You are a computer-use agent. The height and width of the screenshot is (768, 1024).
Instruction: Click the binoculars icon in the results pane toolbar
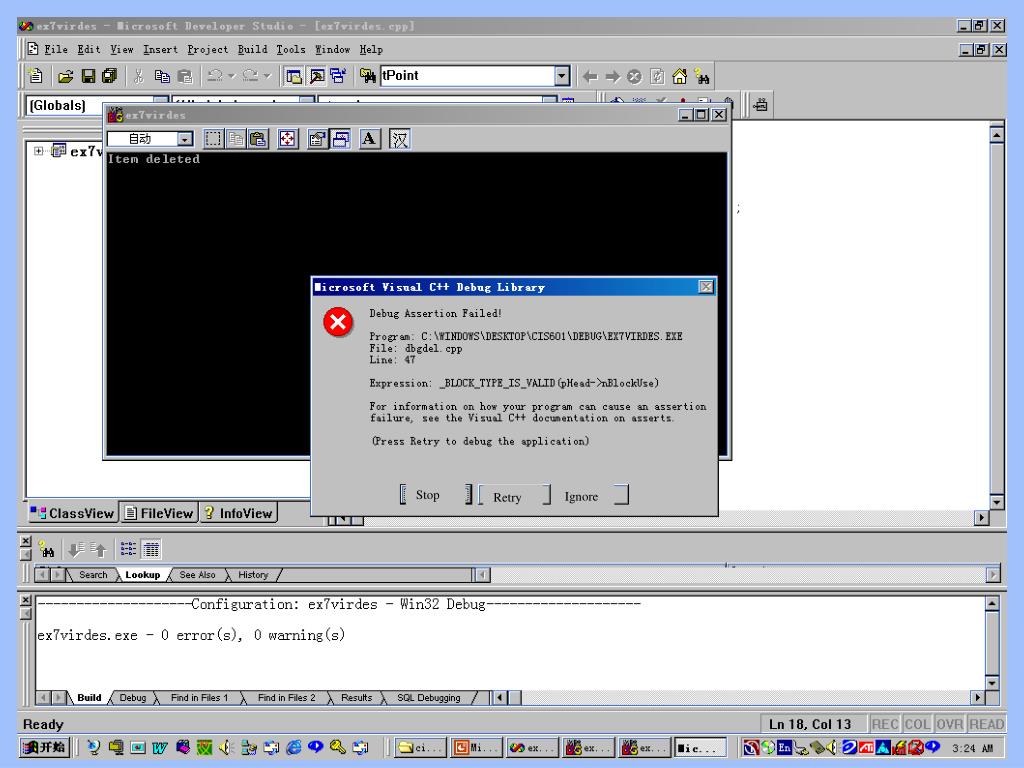coord(46,549)
